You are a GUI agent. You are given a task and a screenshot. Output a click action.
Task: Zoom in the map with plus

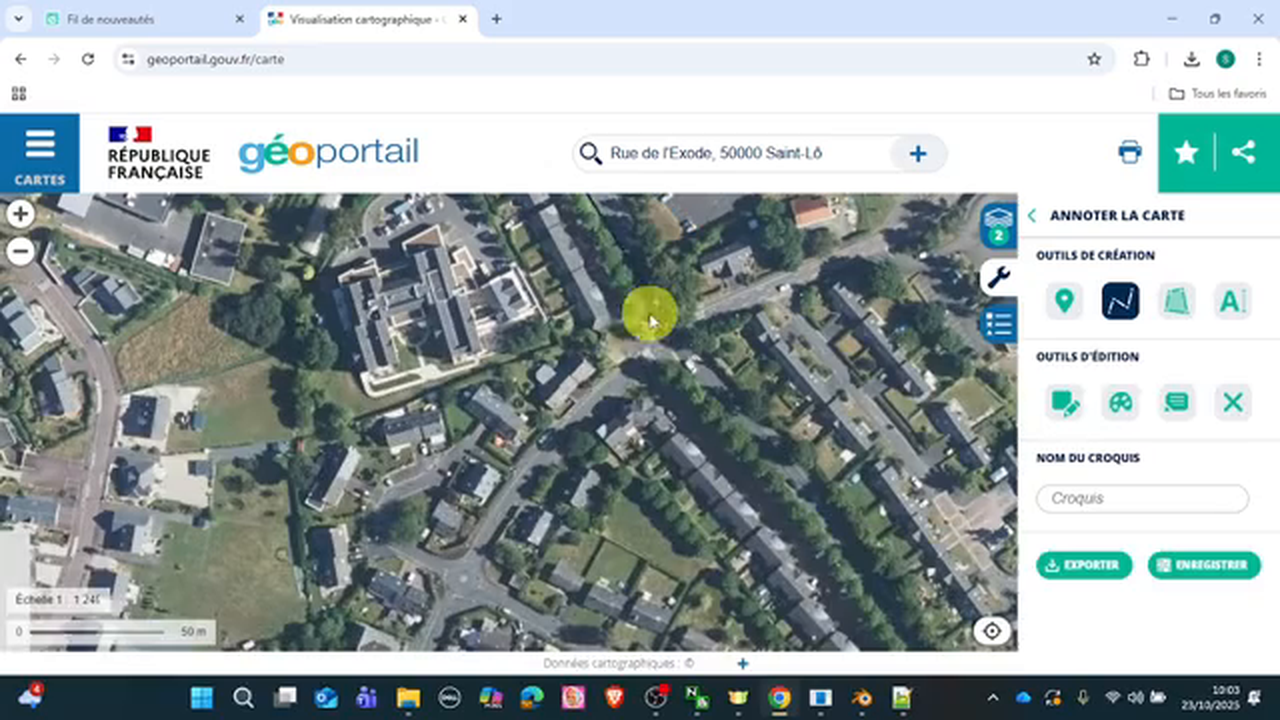tap(20, 213)
